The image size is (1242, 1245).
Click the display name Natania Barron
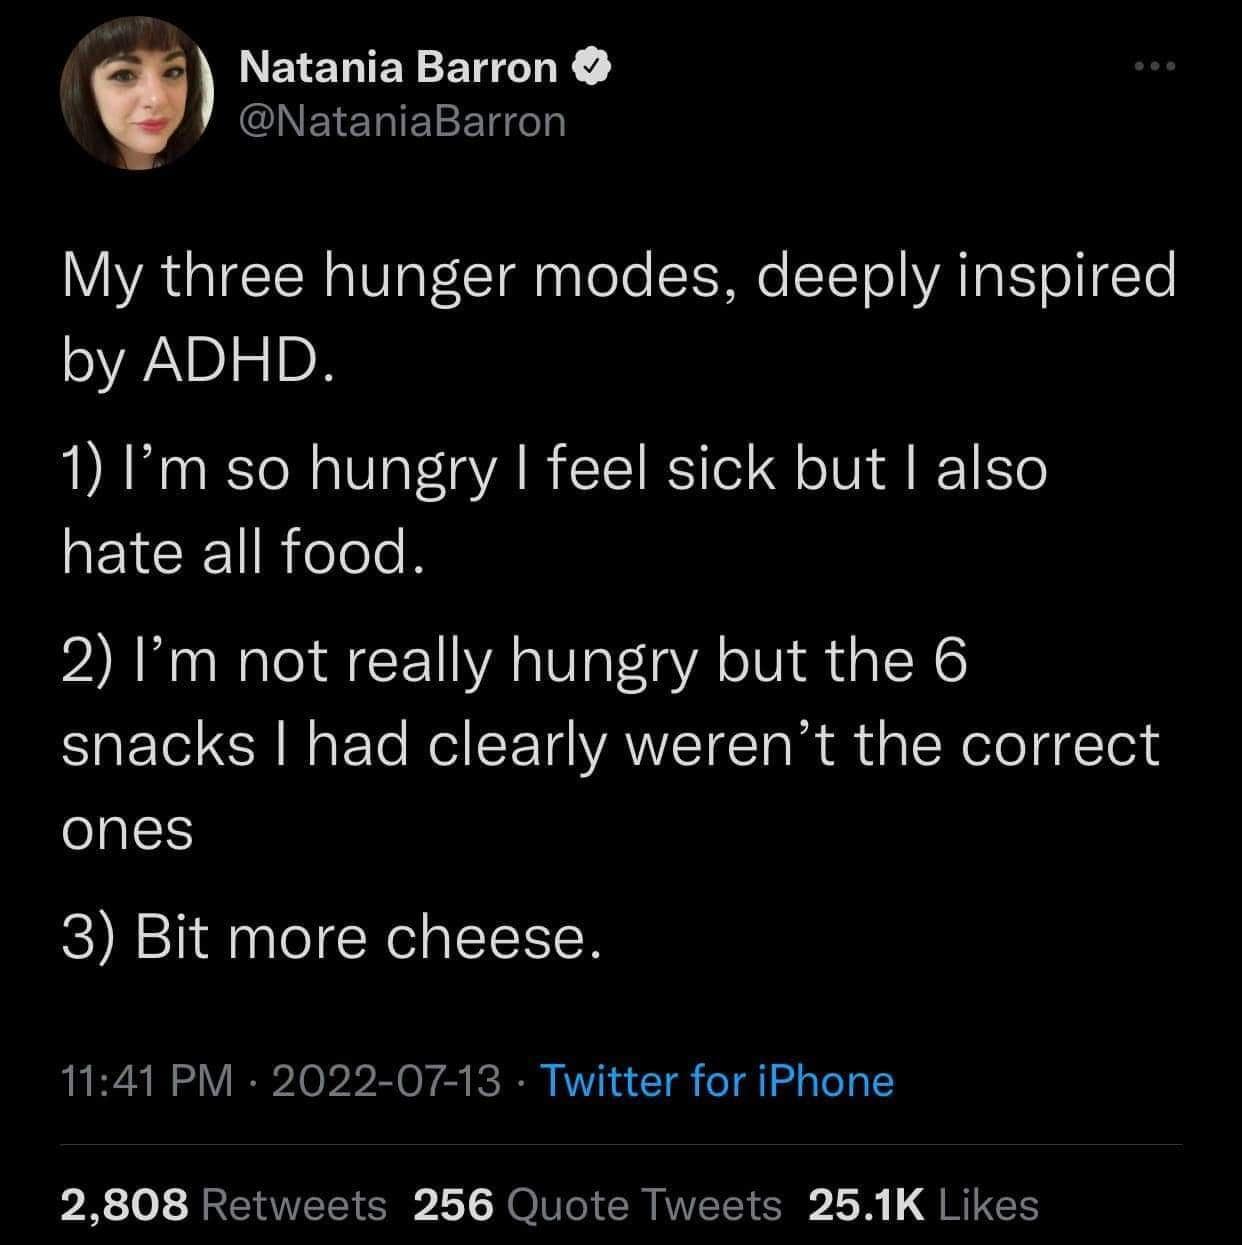(x=395, y=67)
